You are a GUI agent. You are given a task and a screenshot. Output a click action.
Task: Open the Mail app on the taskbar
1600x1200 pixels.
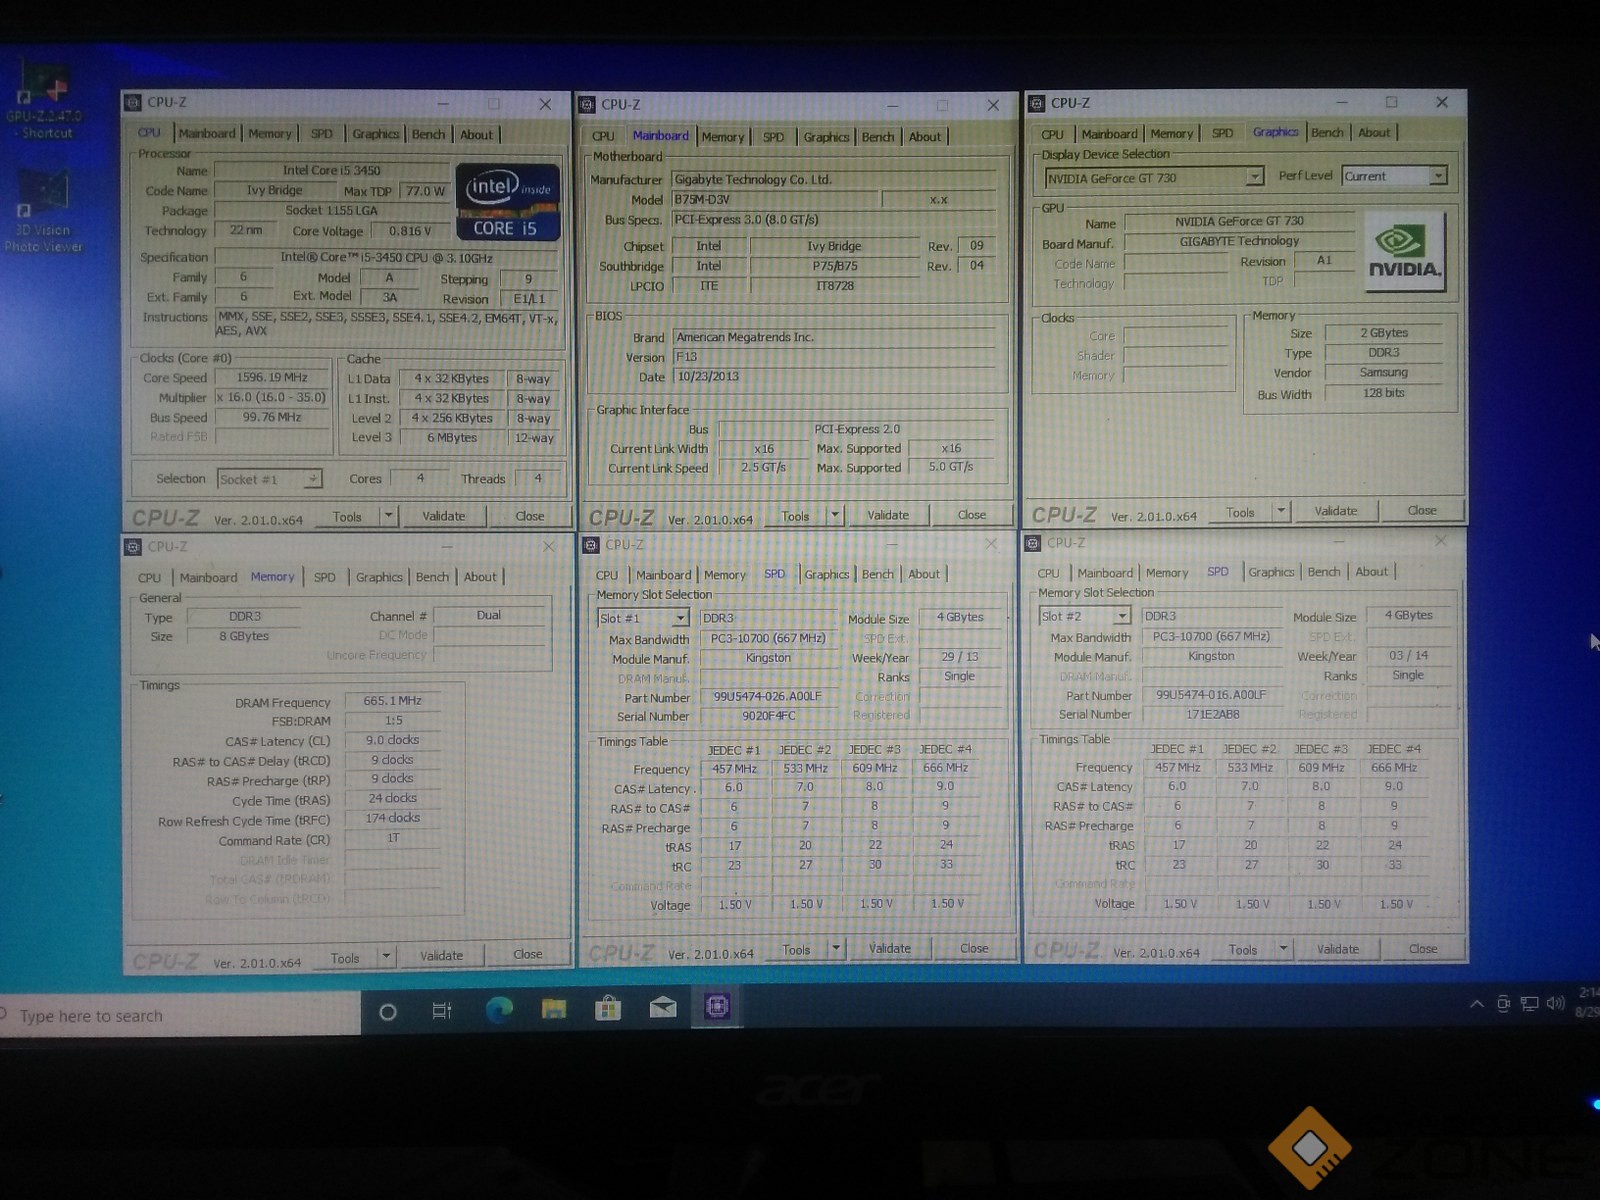click(x=662, y=1007)
